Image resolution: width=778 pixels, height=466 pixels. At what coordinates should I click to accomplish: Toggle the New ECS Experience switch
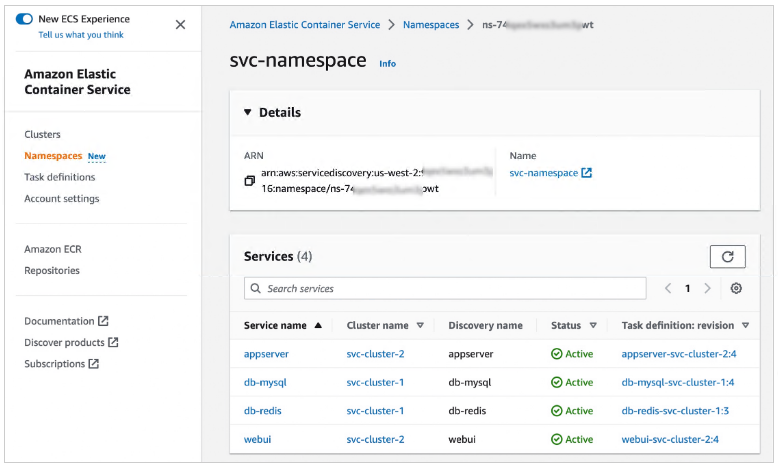[25, 19]
